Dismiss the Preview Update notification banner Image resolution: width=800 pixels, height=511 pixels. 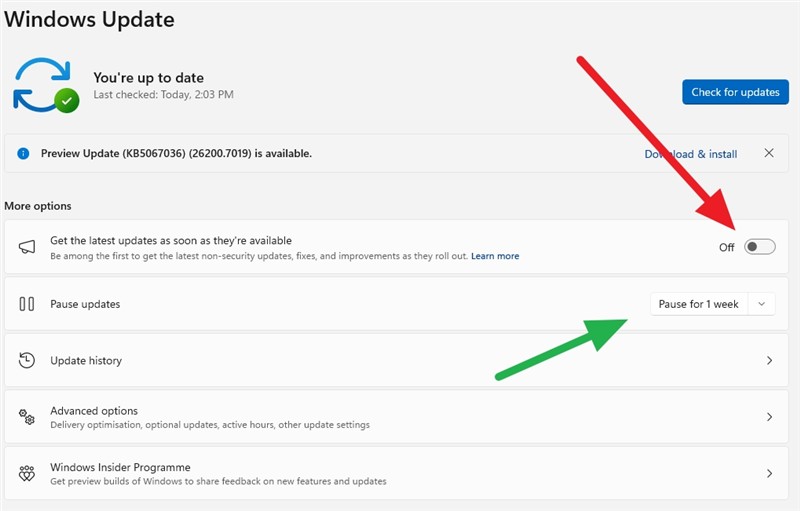pyautogui.click(x=769, y=153)
